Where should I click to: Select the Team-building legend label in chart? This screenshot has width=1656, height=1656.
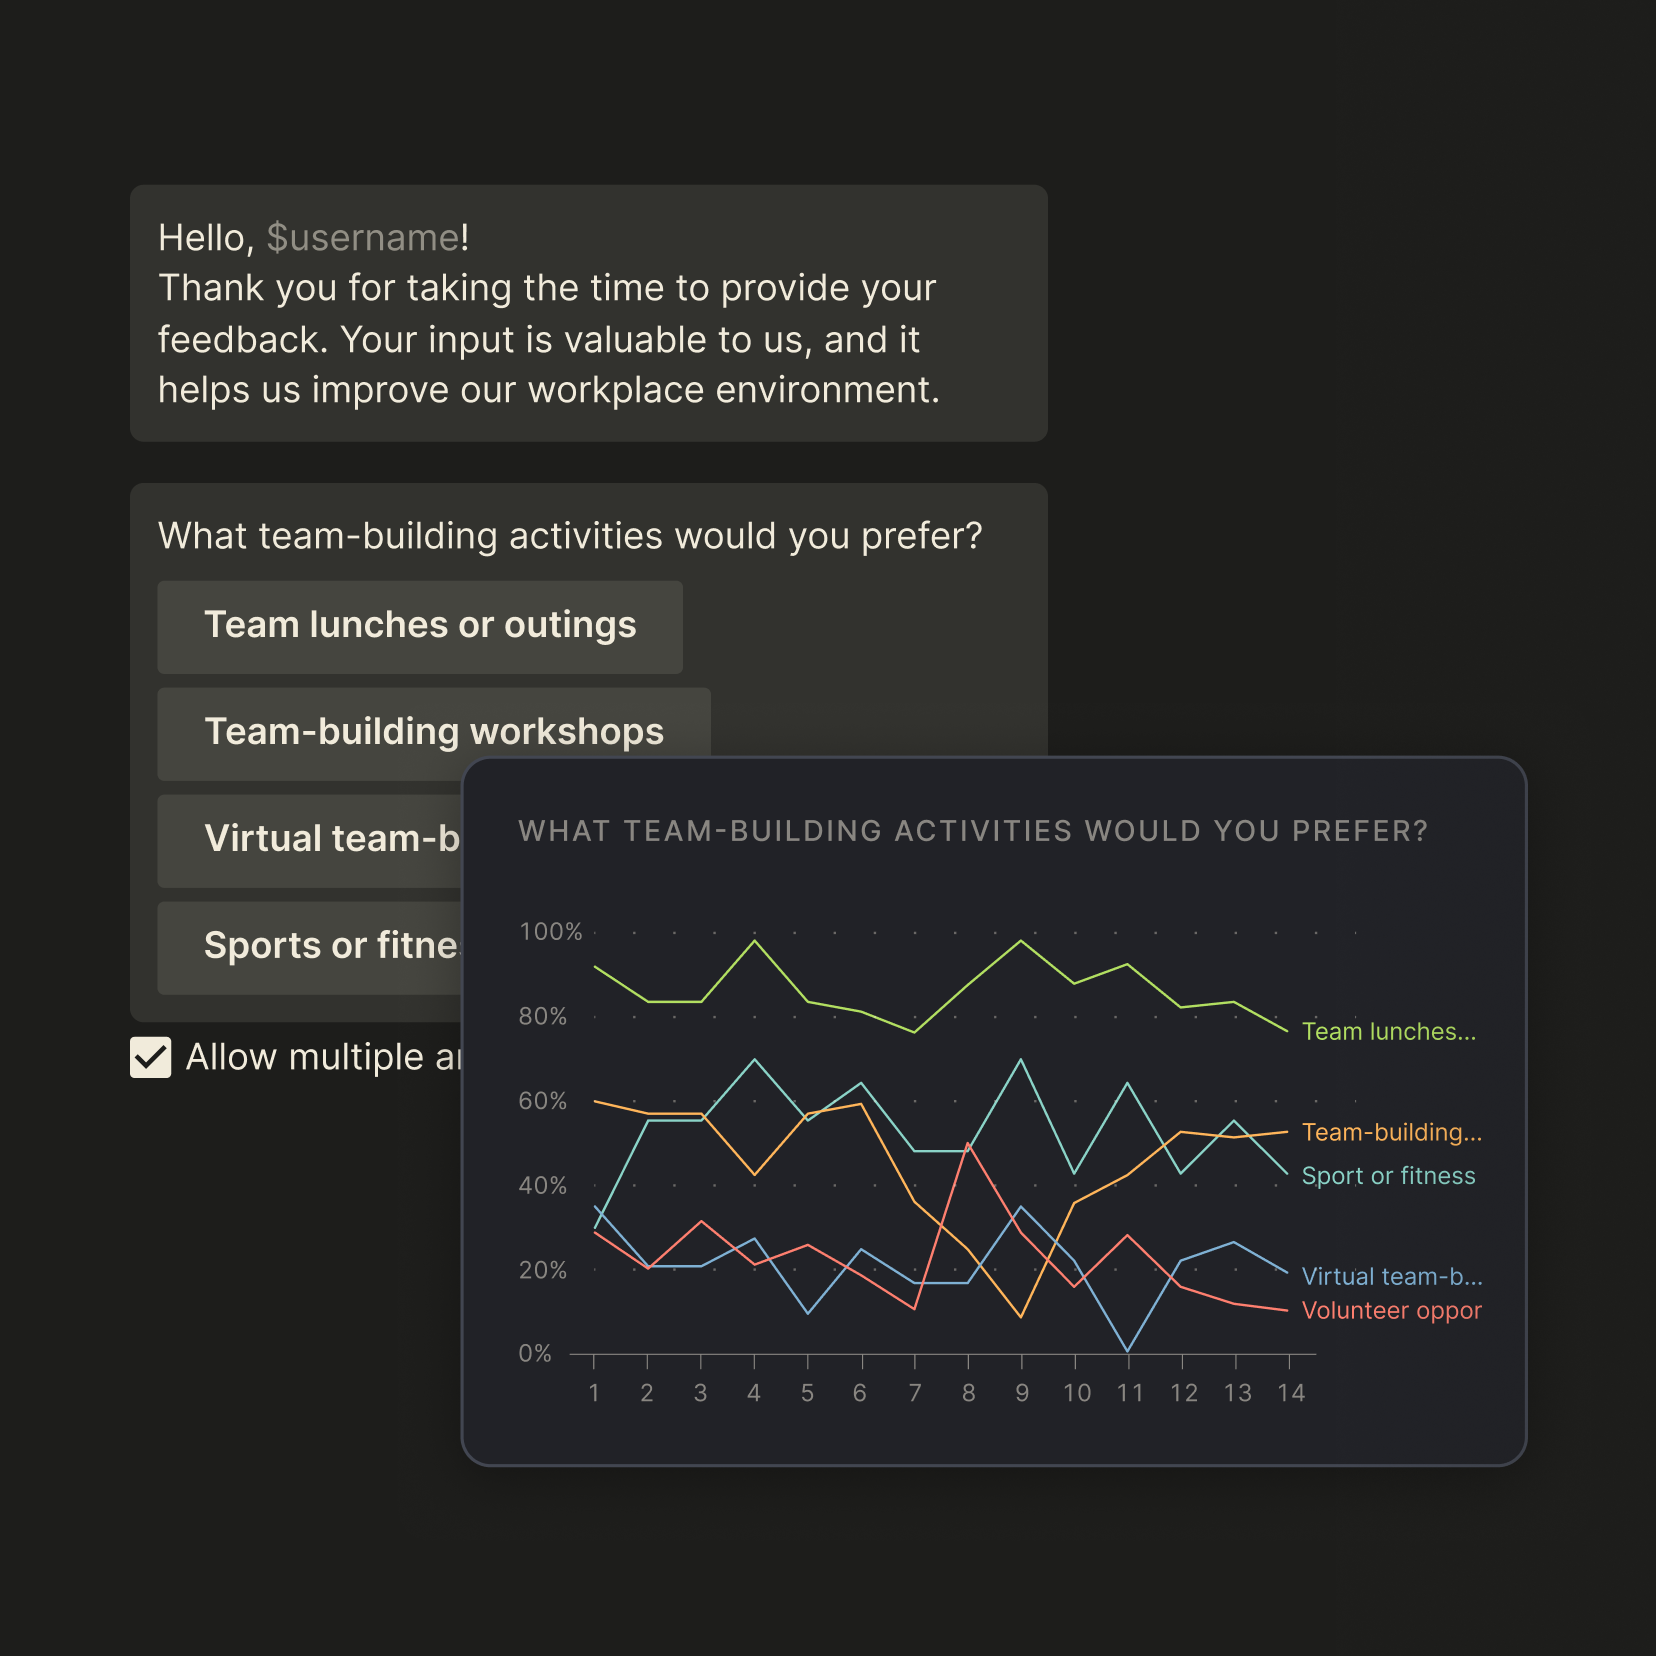point(1392,1132)
